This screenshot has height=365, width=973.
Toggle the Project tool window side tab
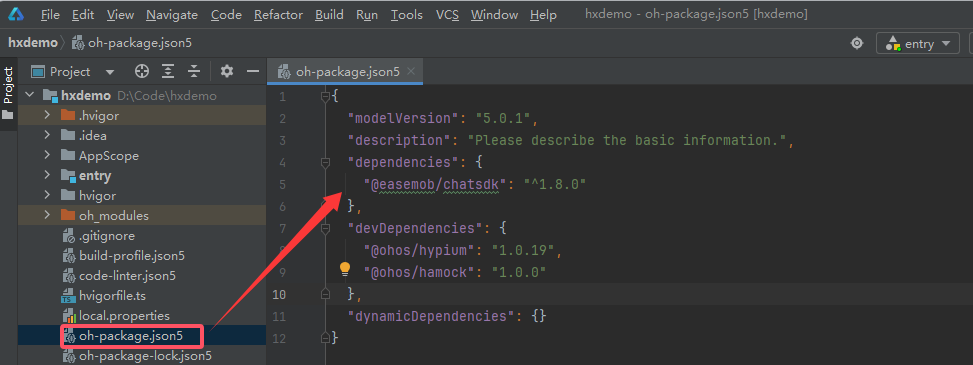pyautogui.click(x=8, y=85)
